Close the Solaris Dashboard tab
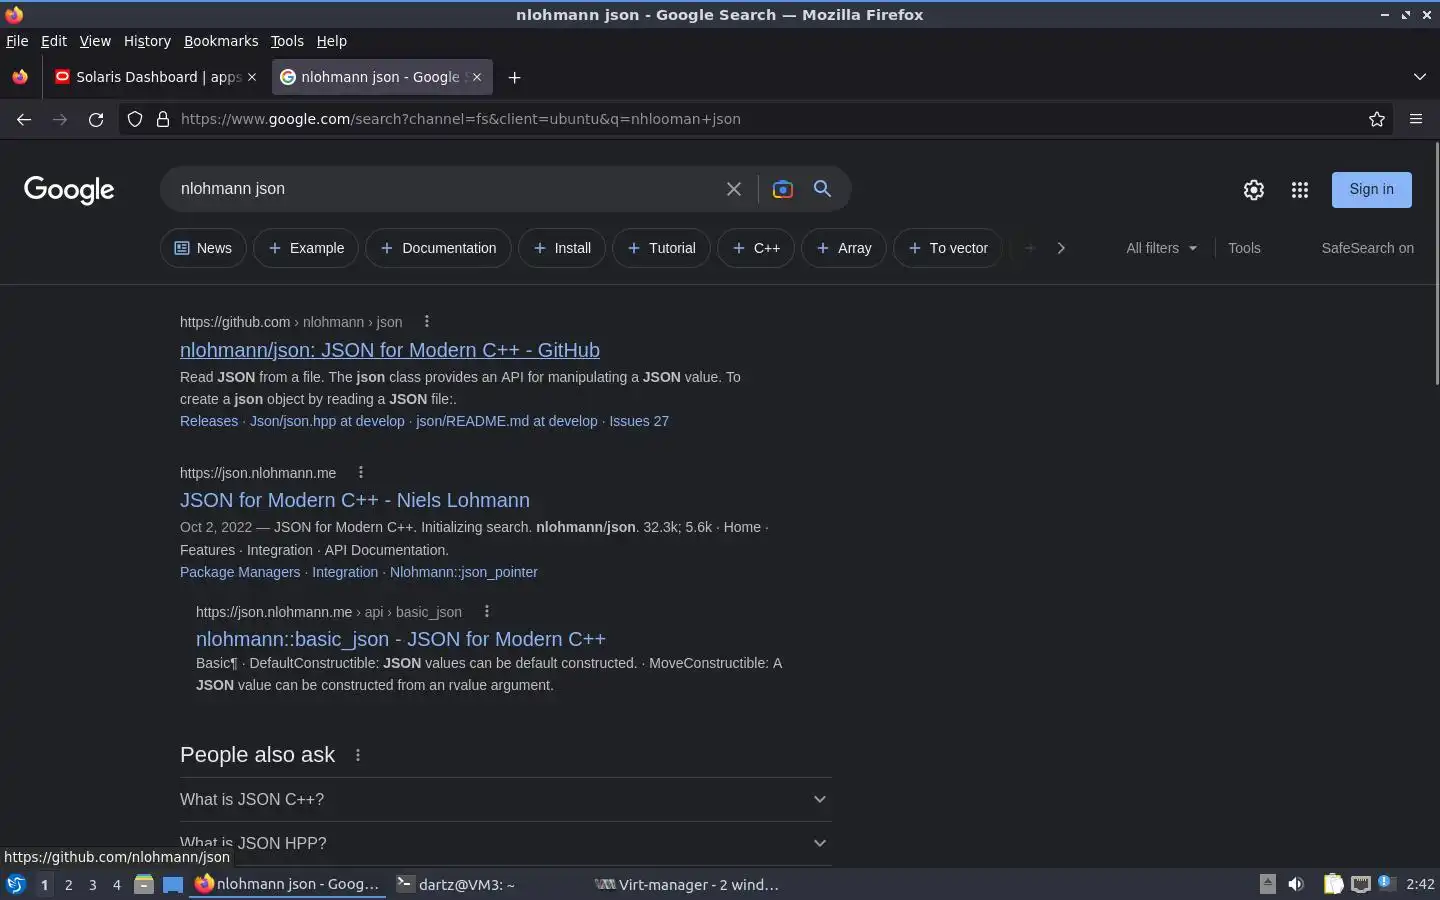Image resolution: width=1440 pixels, height=900 pixels. (x=252, y=77)
